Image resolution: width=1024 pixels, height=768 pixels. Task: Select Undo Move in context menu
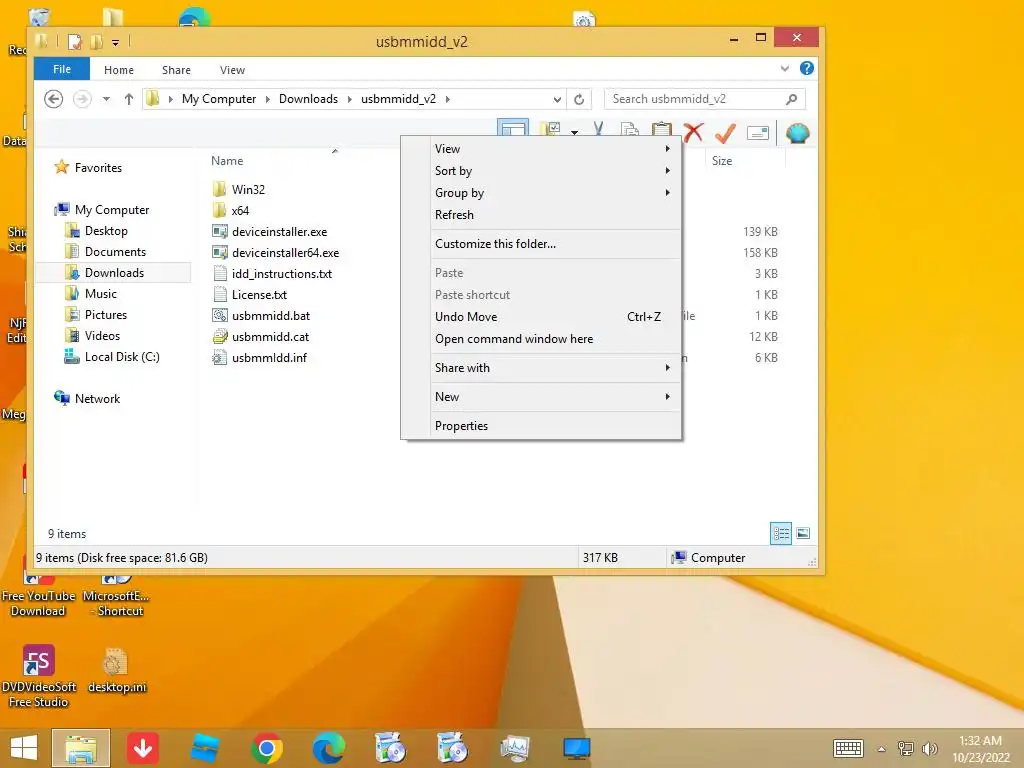[554, 317]
